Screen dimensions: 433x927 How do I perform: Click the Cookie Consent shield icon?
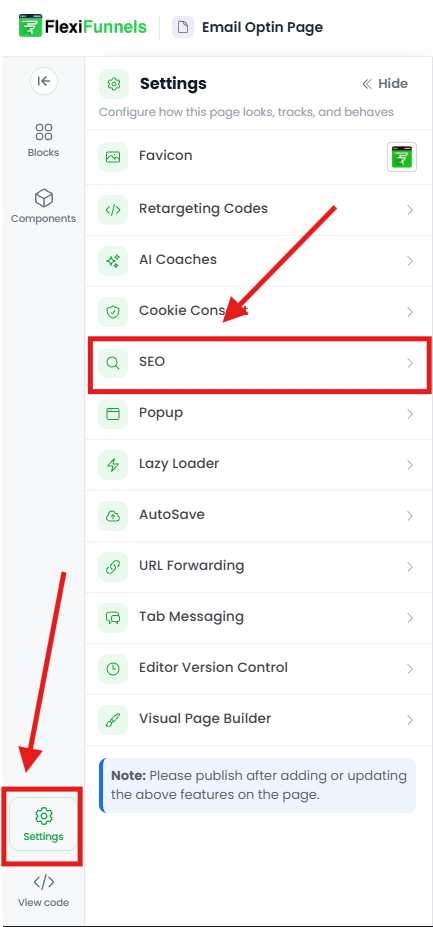pyautogui.click(x=113, y=312)
